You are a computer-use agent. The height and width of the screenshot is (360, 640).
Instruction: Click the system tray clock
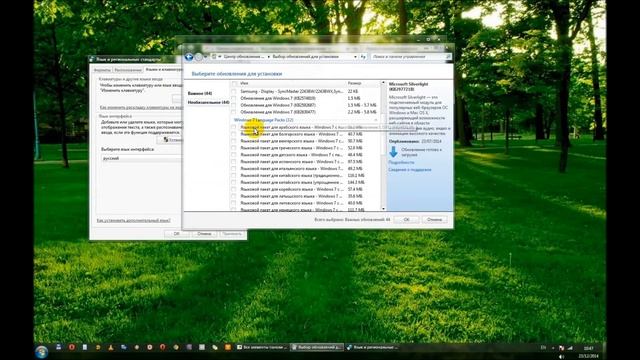pos(588,352)
